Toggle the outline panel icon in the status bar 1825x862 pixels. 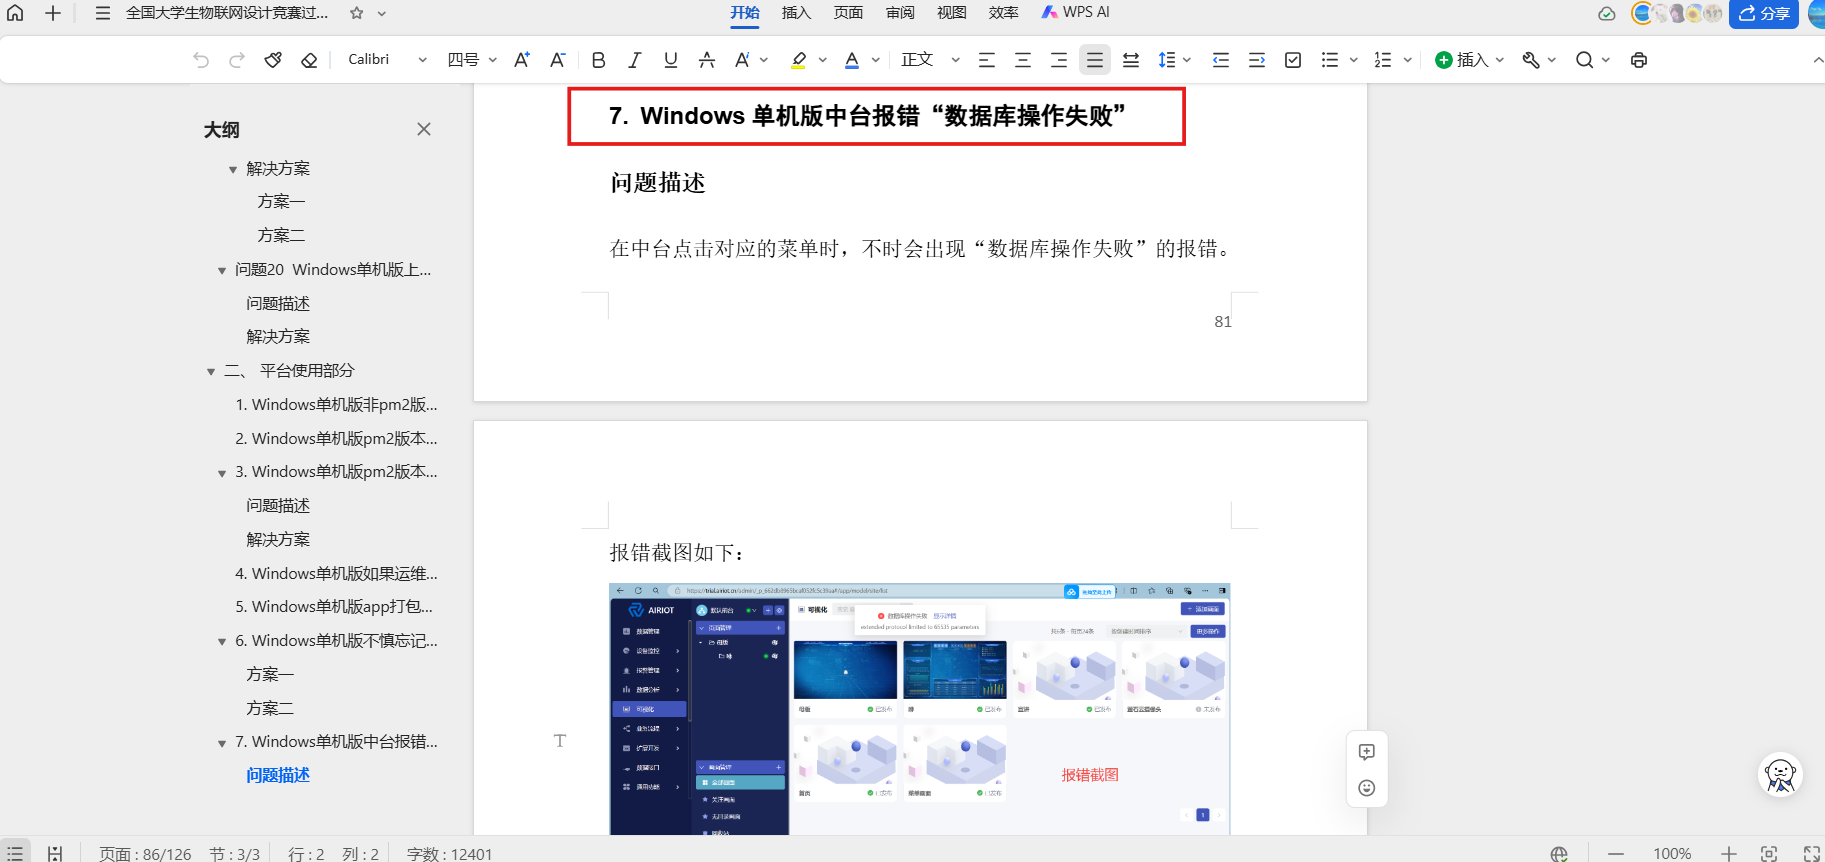click(x=15, y=853)
